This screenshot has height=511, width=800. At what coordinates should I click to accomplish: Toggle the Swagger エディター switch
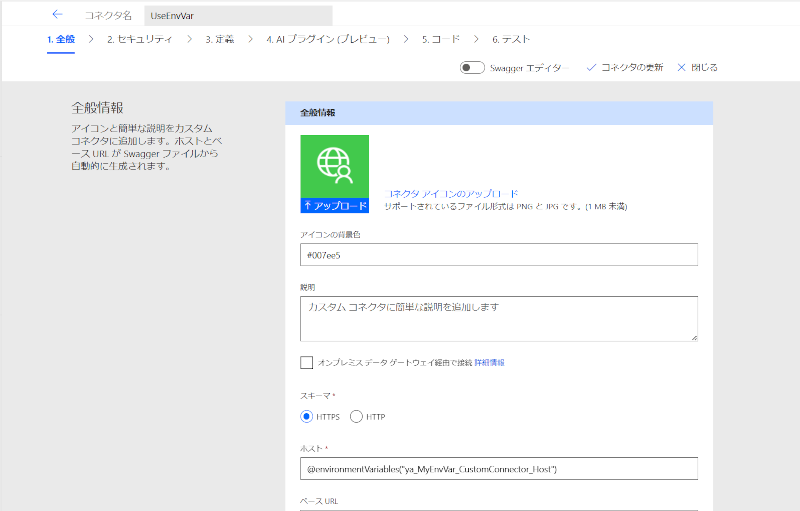click(x=472, y=67)
